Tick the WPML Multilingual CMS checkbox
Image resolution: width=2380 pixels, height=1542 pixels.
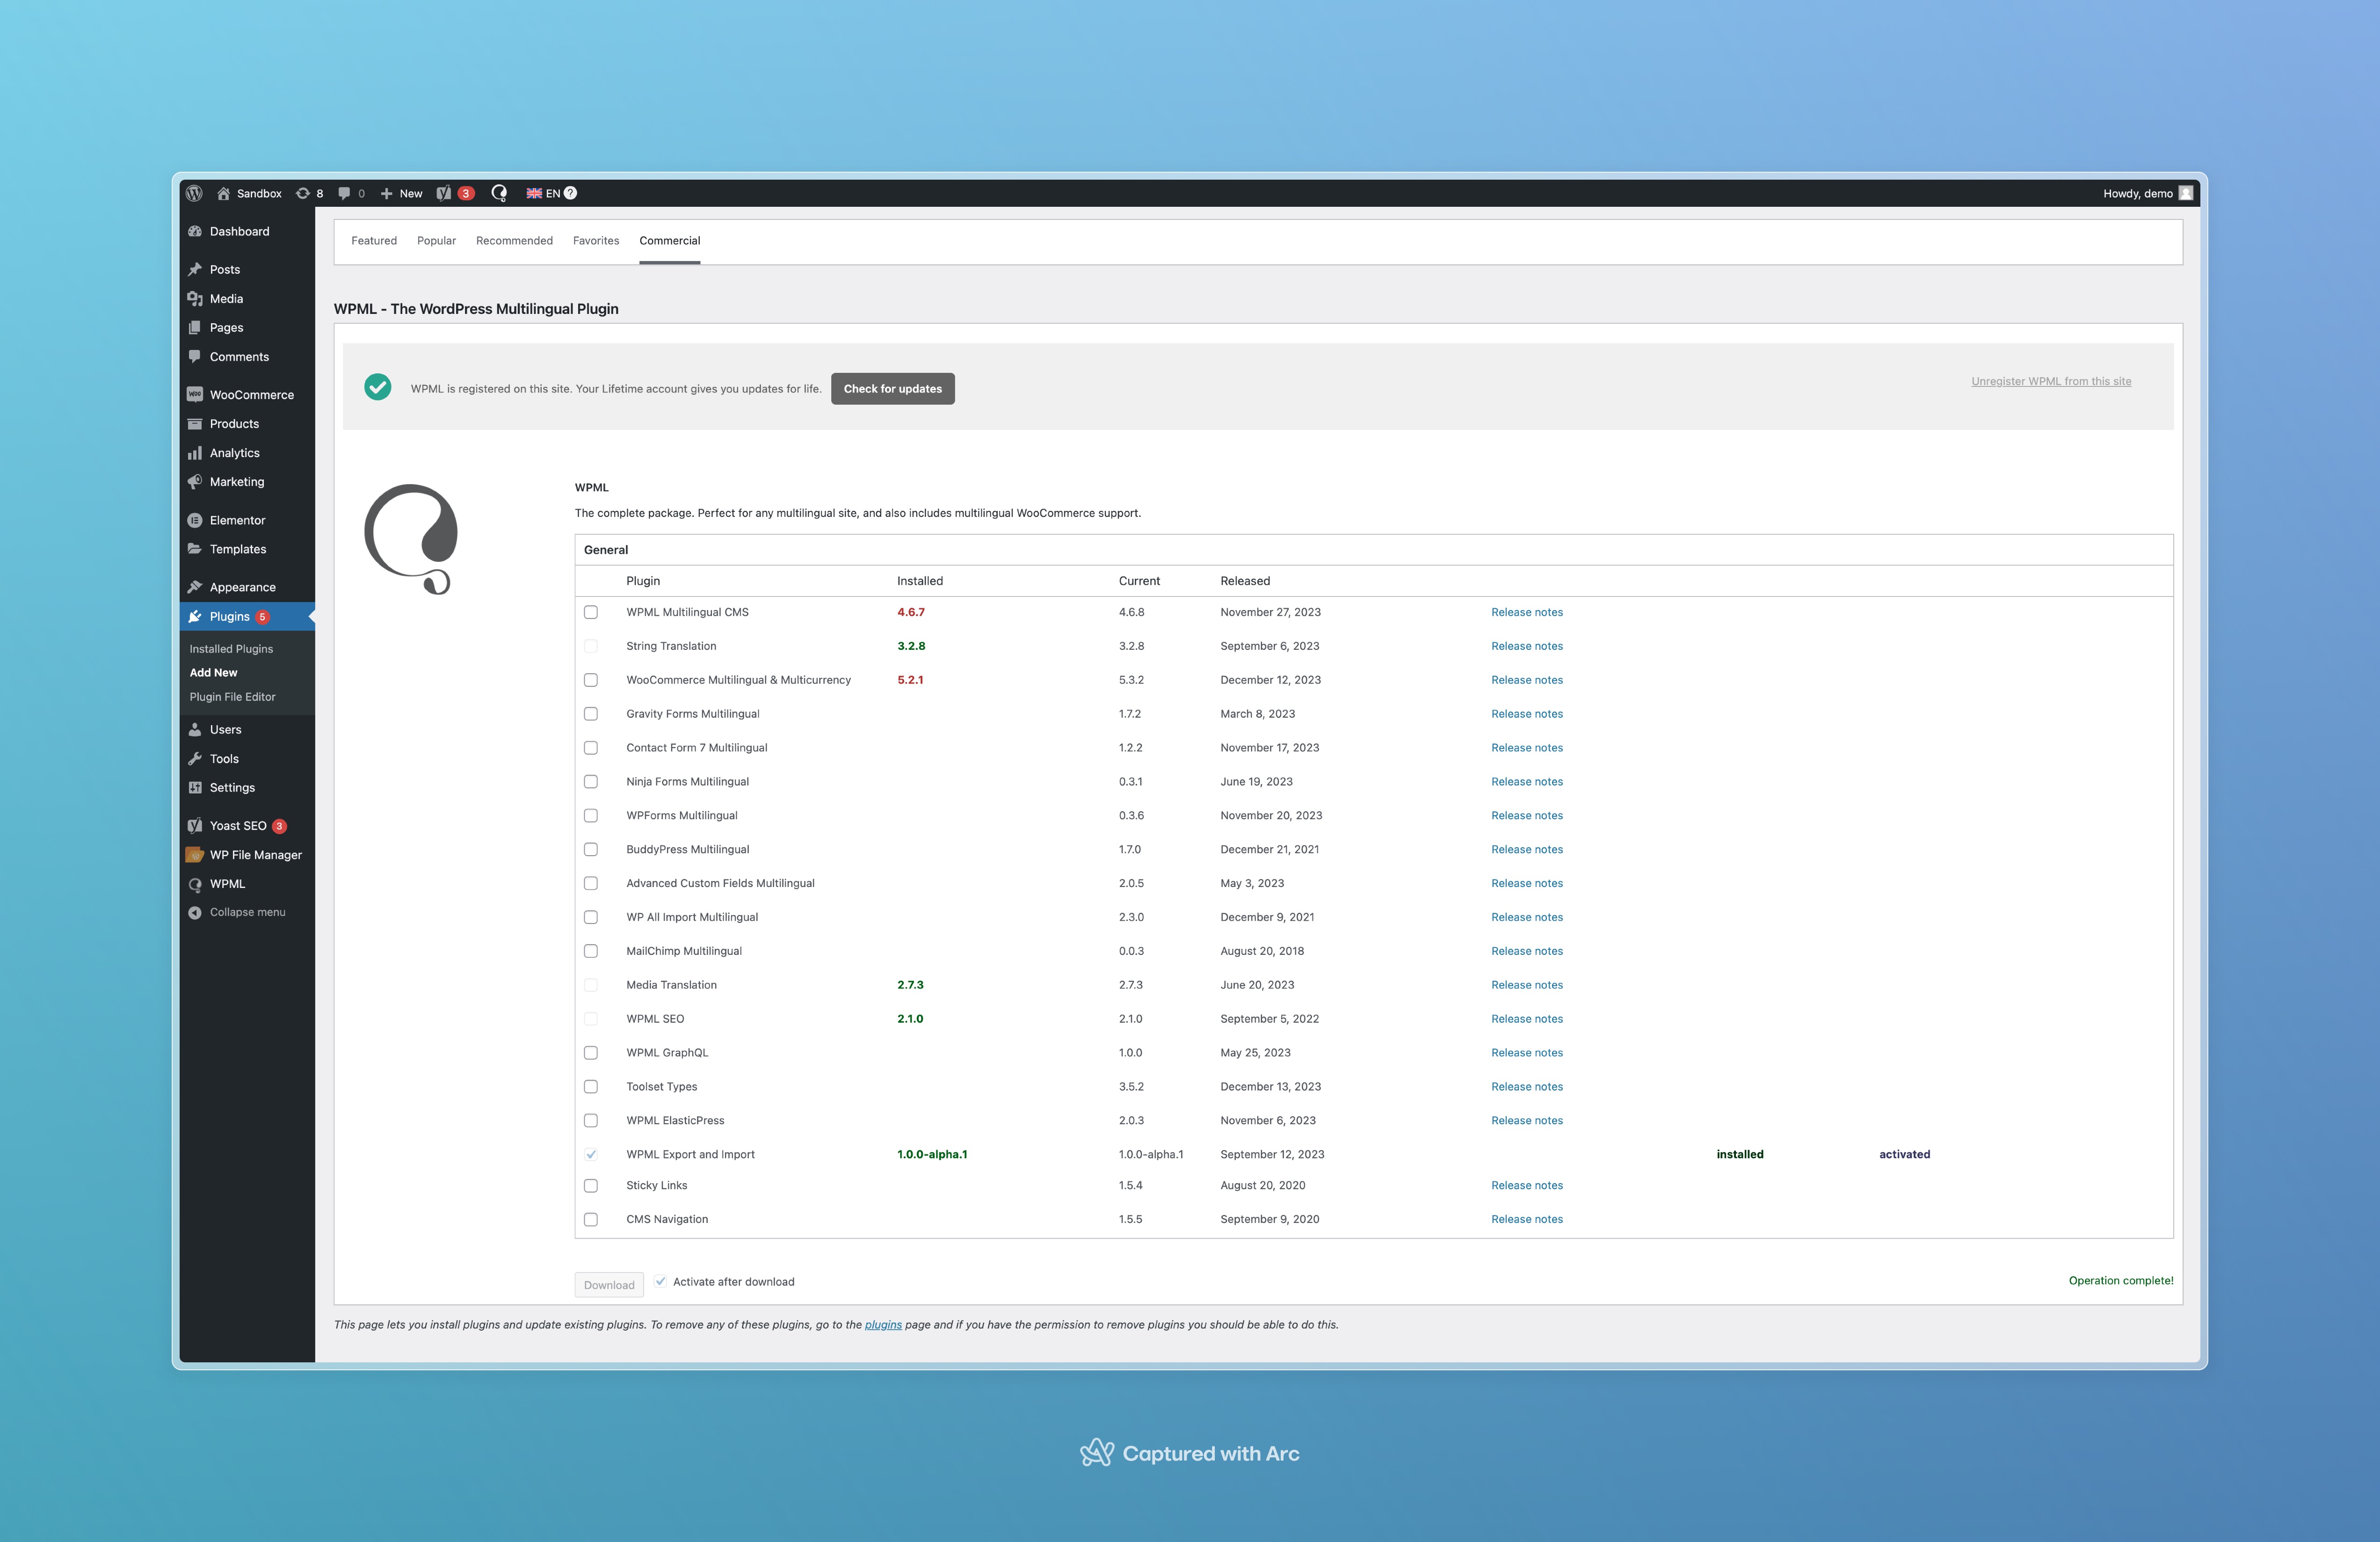coord(591,612)
